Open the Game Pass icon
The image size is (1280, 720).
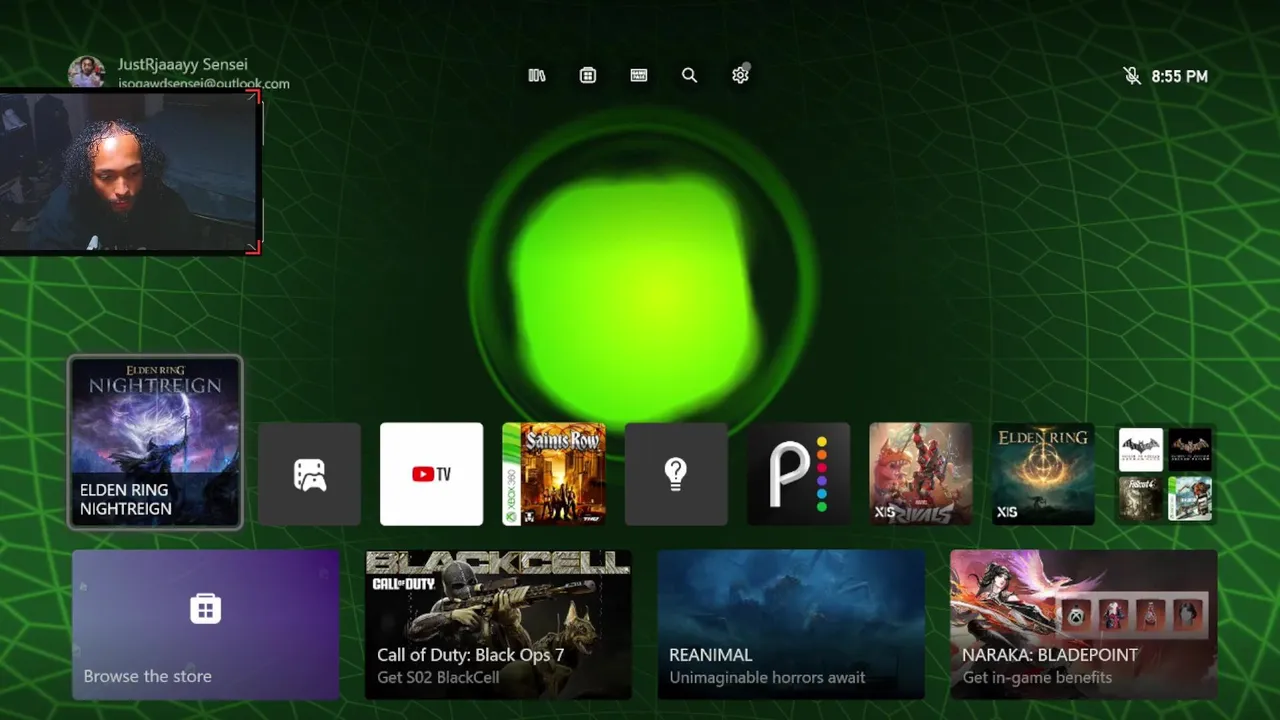[x=639, y=75]
